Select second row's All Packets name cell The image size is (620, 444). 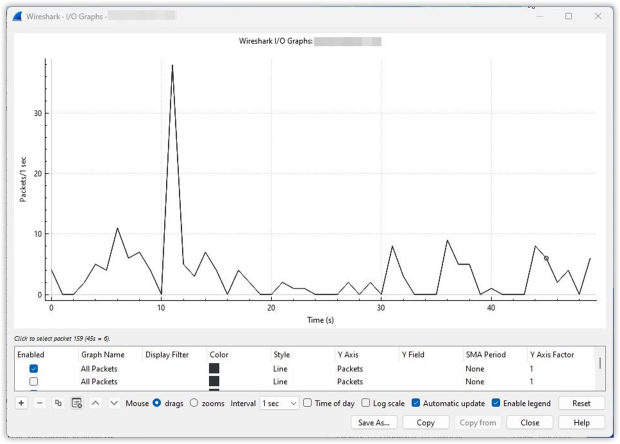99,382
